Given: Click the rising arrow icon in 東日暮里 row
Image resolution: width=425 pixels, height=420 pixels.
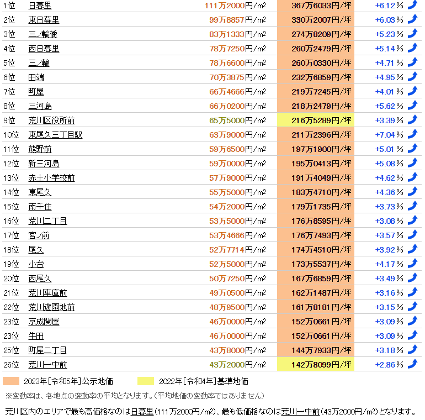Looking at the screenshot, I should [413, 19].
